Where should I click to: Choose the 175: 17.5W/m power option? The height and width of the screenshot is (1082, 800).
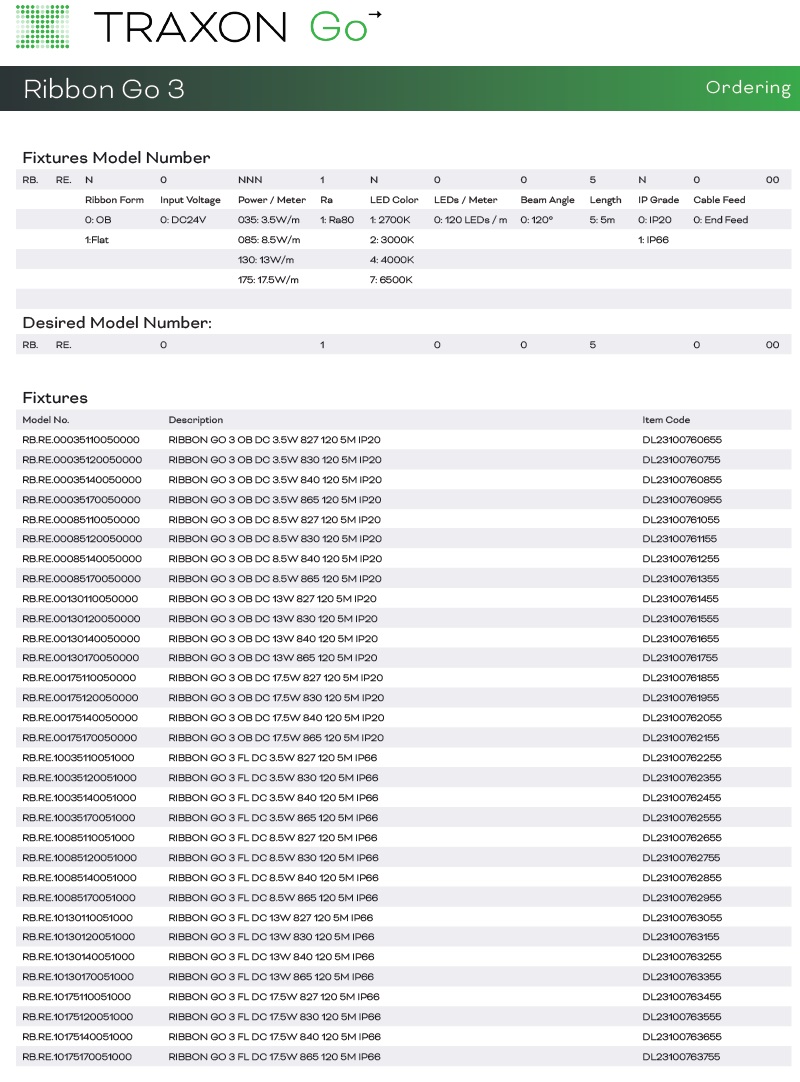[x=268, y=280]
